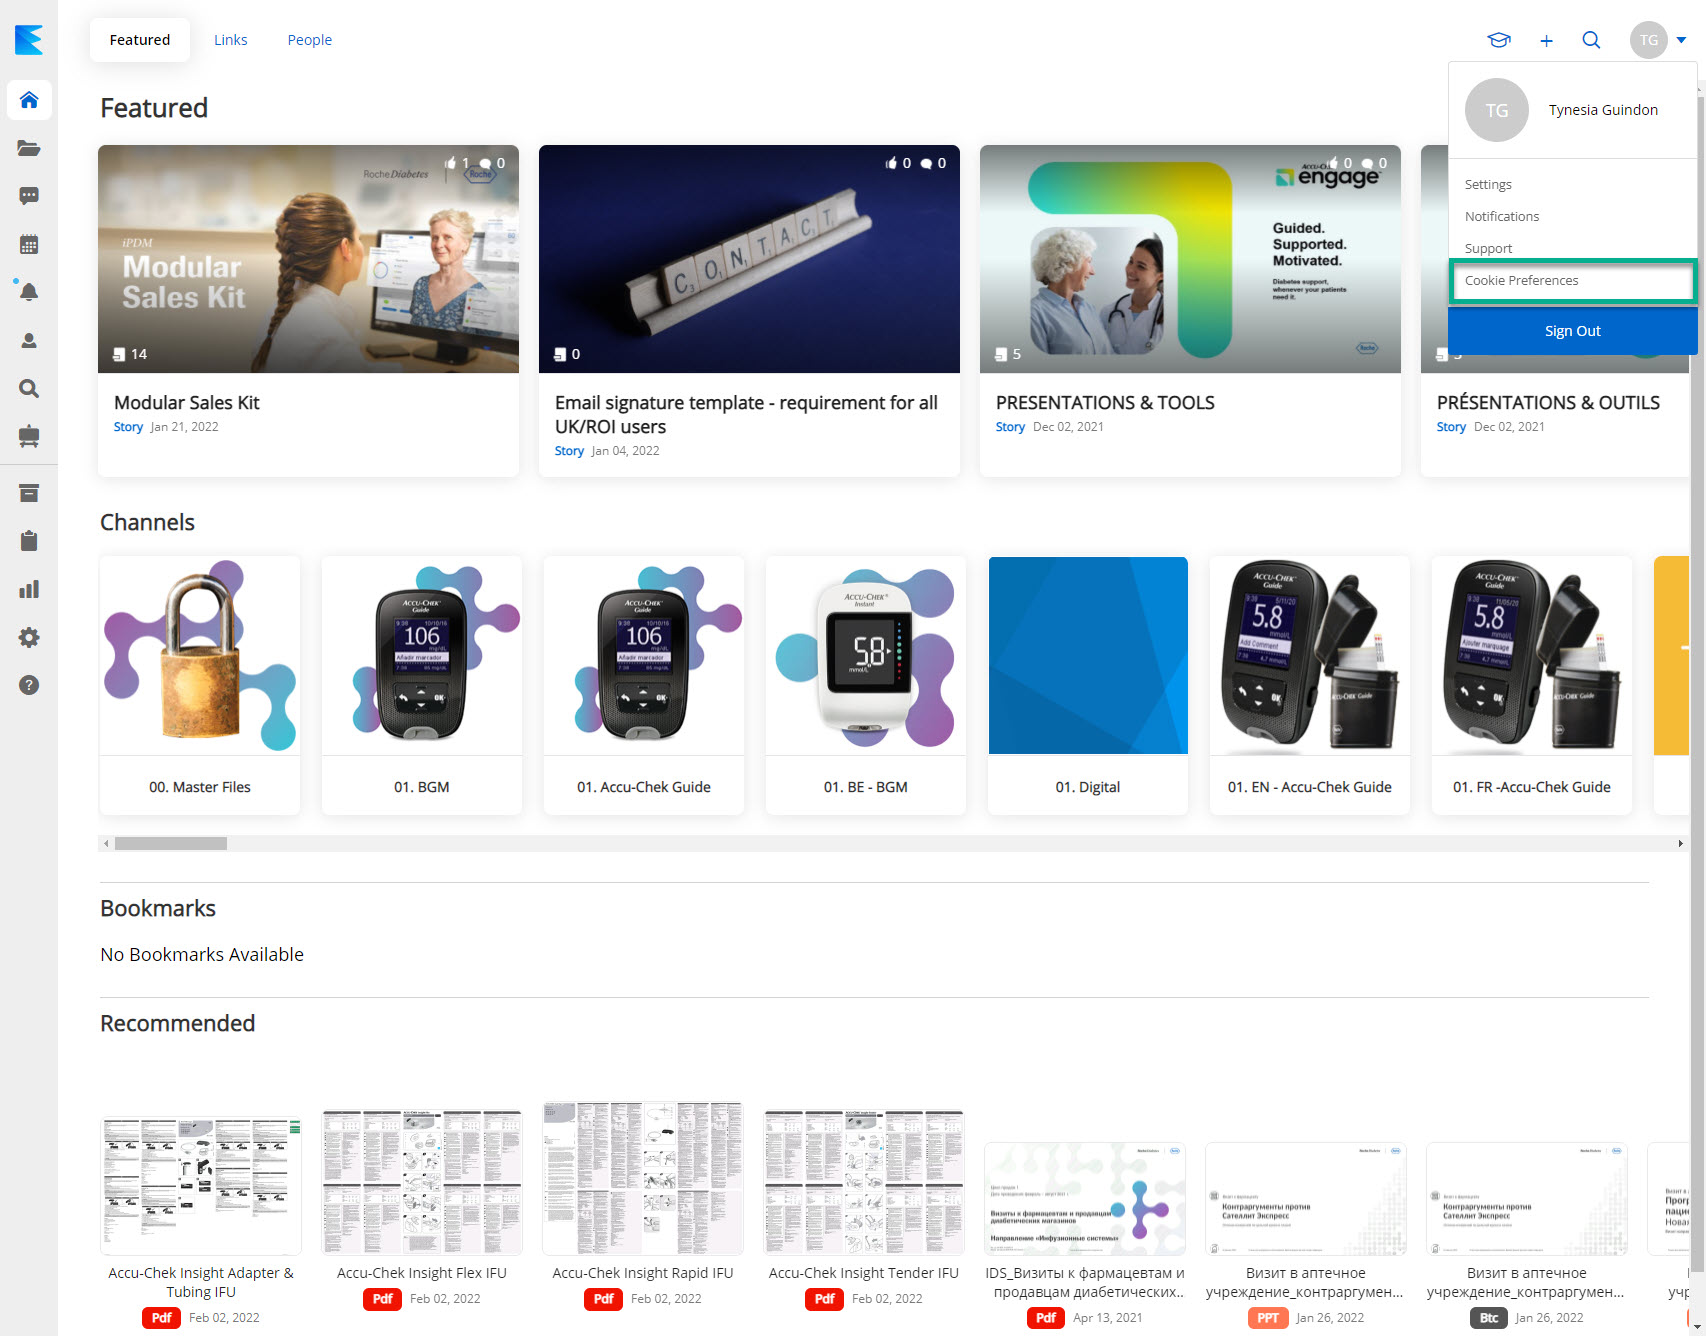Open PRESENTATIONS & TOOLS story title
Screen dimensions: 1706x1336
(1105, 402)
